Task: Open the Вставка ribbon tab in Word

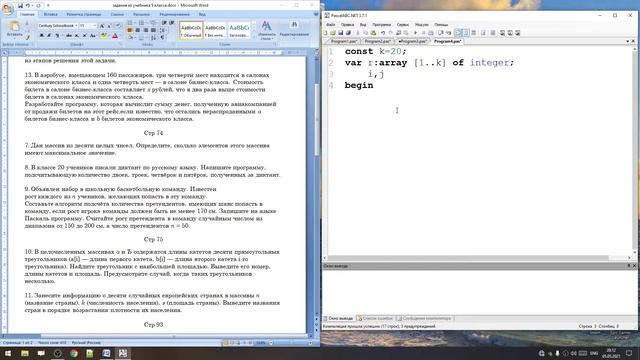Action: (51, 14)
